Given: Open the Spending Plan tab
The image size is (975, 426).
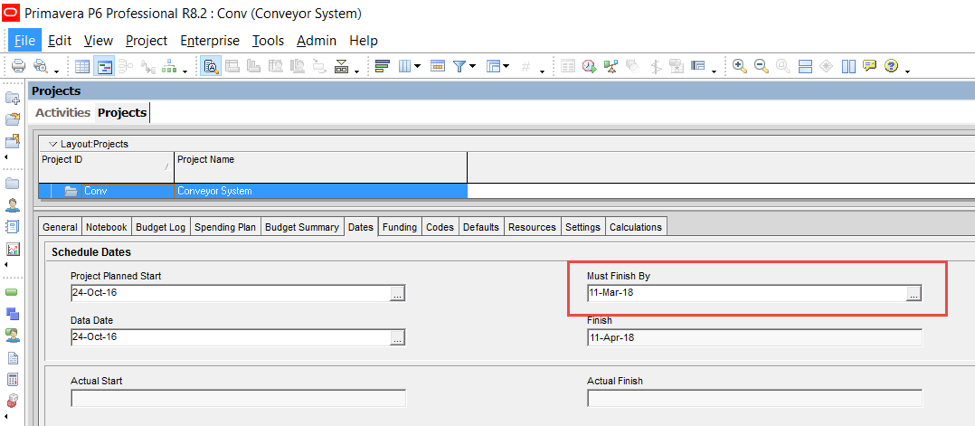Looking at the screenshot, I should point(225,227).
